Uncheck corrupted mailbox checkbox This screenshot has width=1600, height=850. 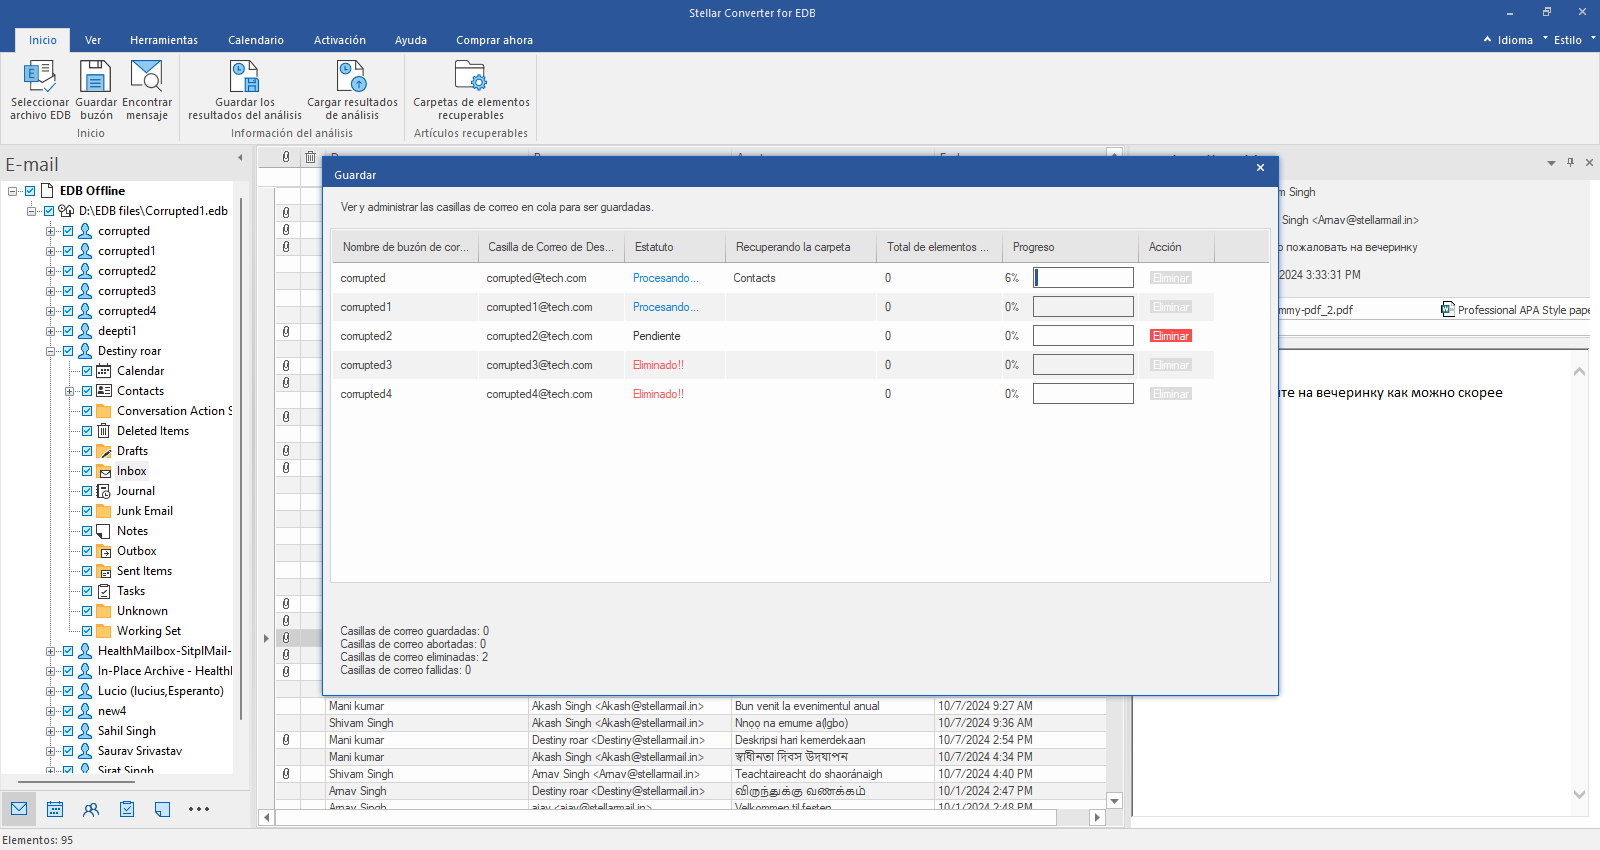click(x=68, y=231)
